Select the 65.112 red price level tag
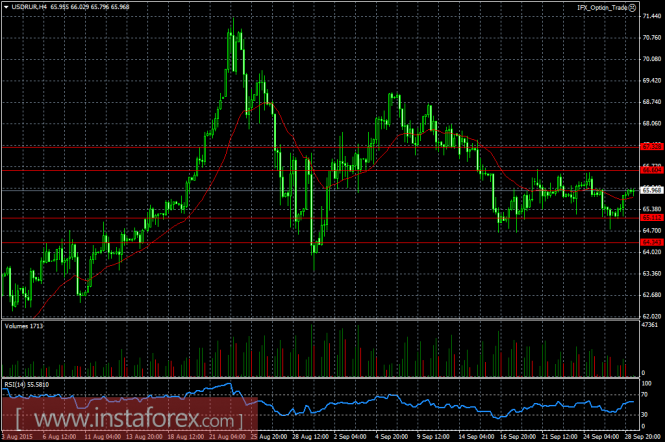The width and height of the screenshot is (665, 442). (652, 218)
